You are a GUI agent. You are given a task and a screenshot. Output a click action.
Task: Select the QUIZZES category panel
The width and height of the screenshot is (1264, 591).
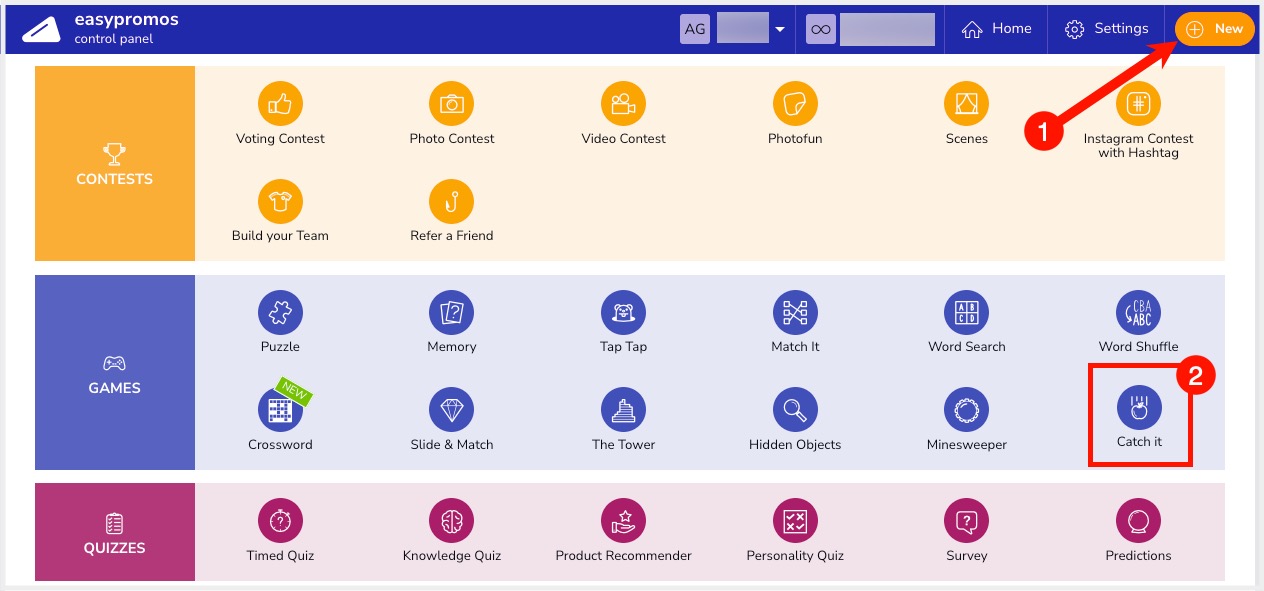[115, 532]
